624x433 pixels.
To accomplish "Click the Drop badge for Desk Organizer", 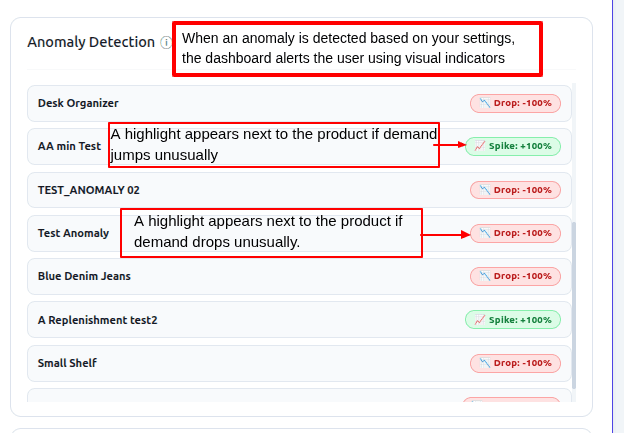I will coord(515,103).
